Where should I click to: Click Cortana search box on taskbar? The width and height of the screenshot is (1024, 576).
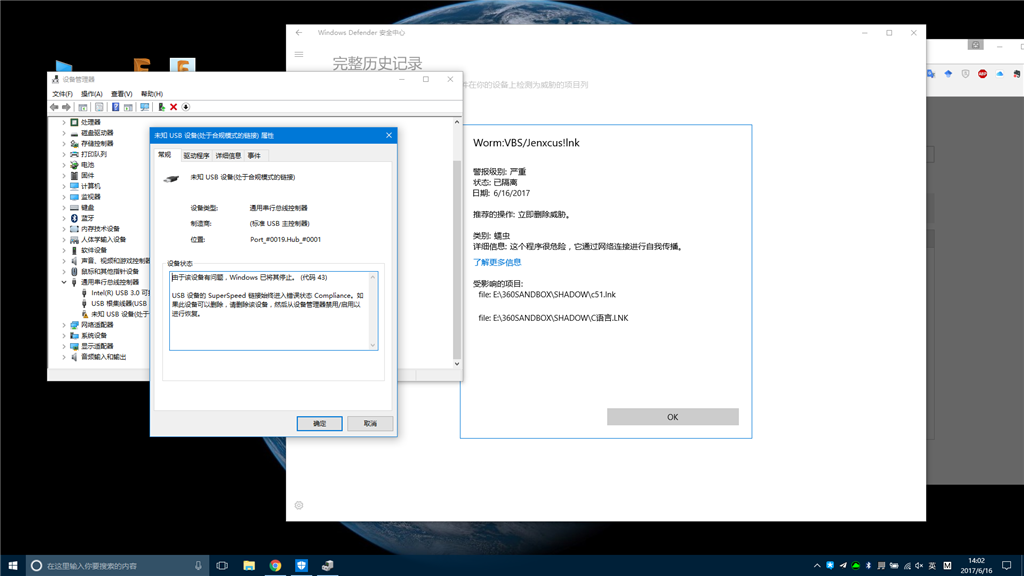[x=118, y=566]
